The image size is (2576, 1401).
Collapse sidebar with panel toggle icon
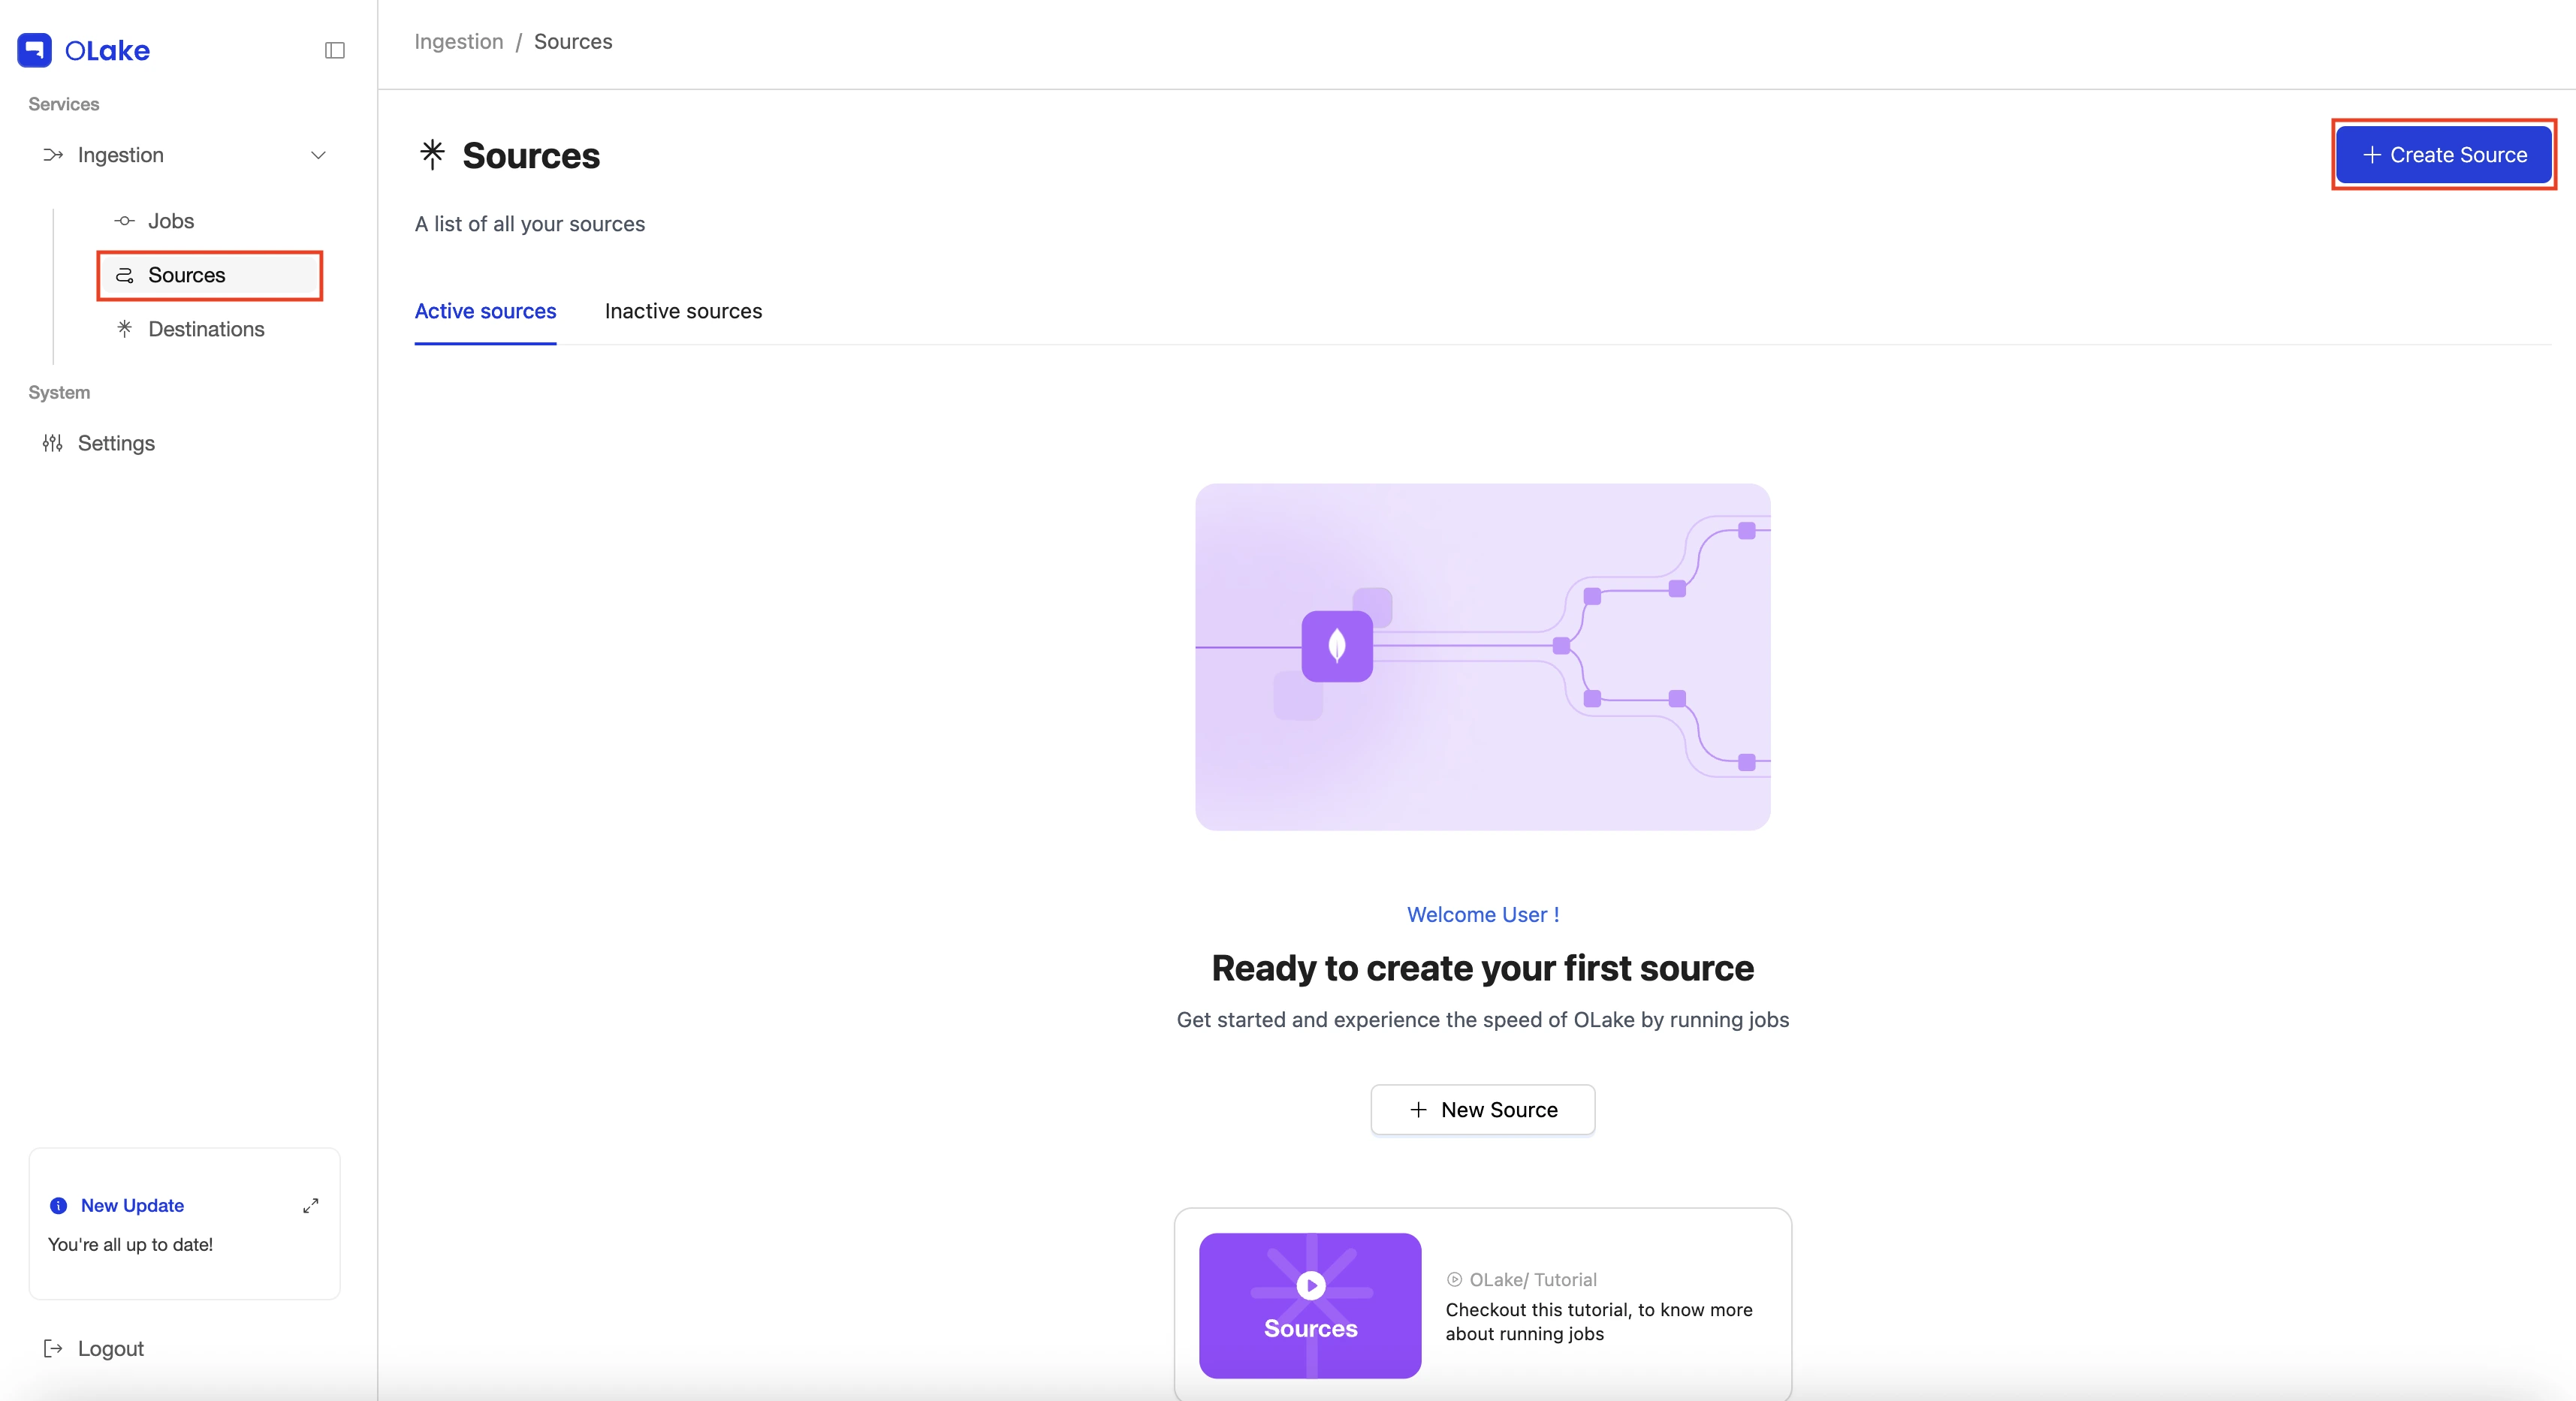point(335,50)
